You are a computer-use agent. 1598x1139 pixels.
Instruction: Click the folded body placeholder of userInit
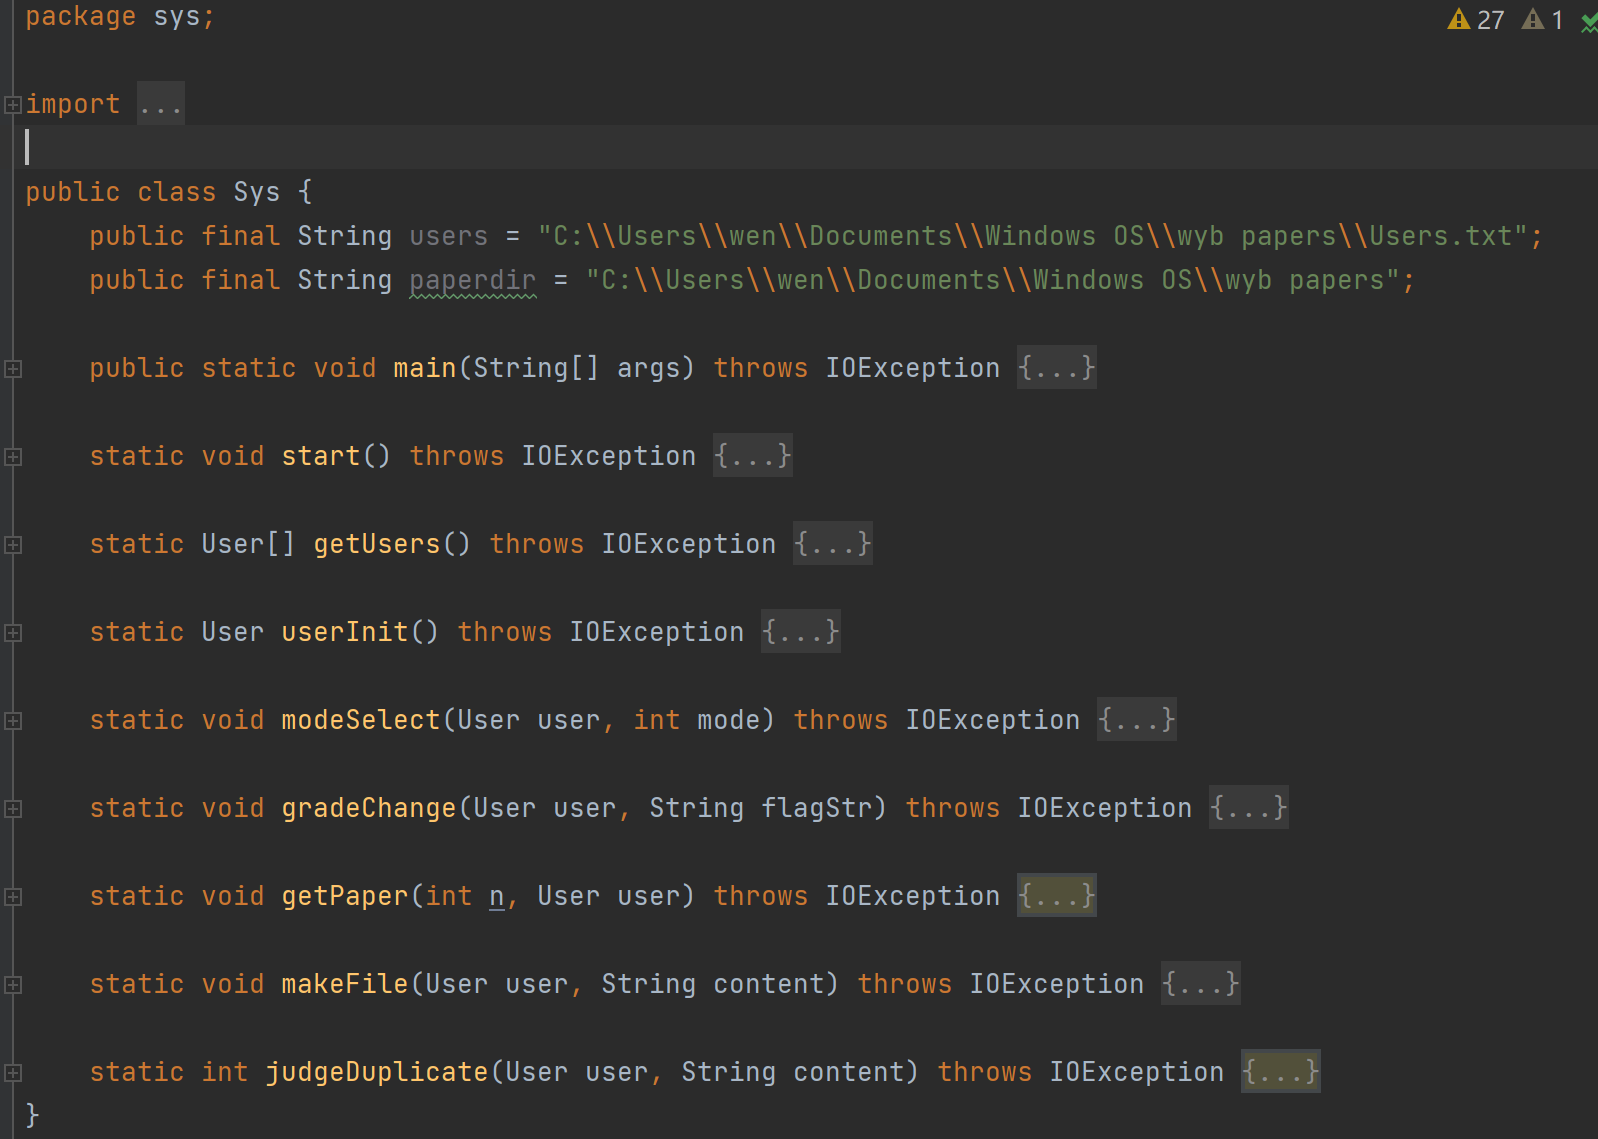(x=801, y=632)
